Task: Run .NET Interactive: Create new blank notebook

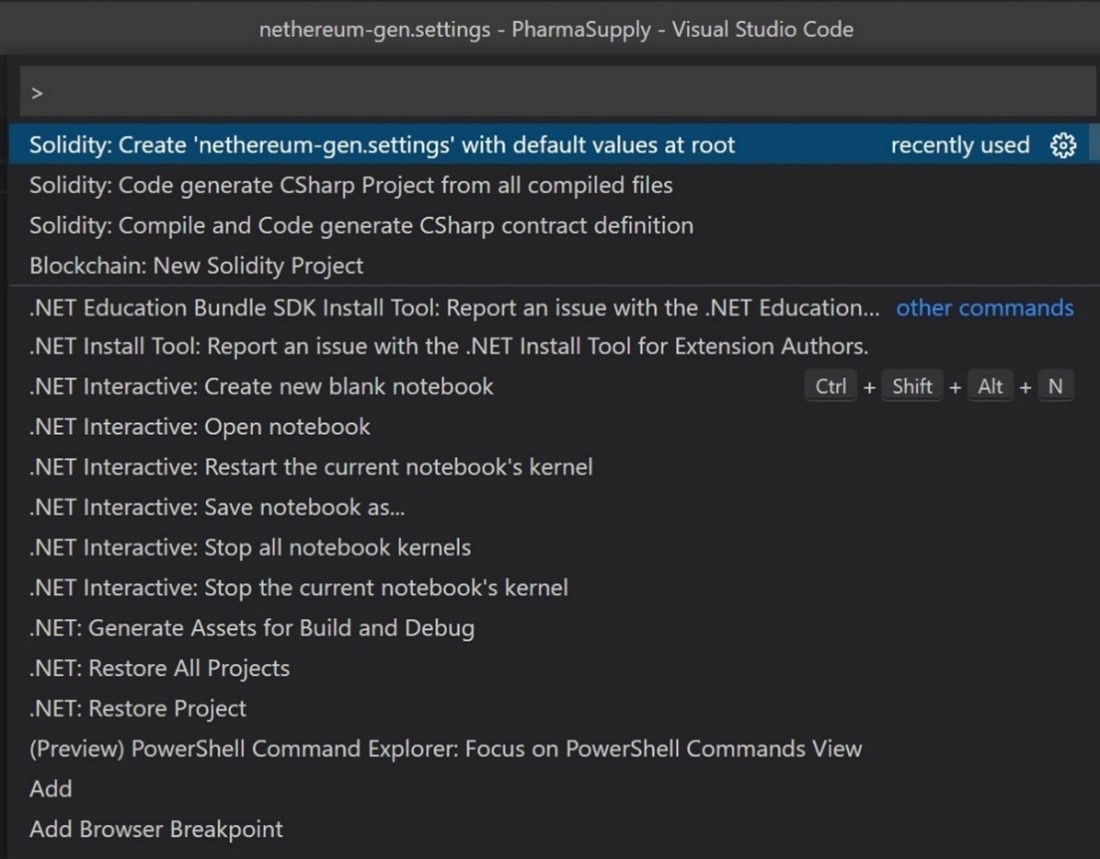Action: [262, 387]
